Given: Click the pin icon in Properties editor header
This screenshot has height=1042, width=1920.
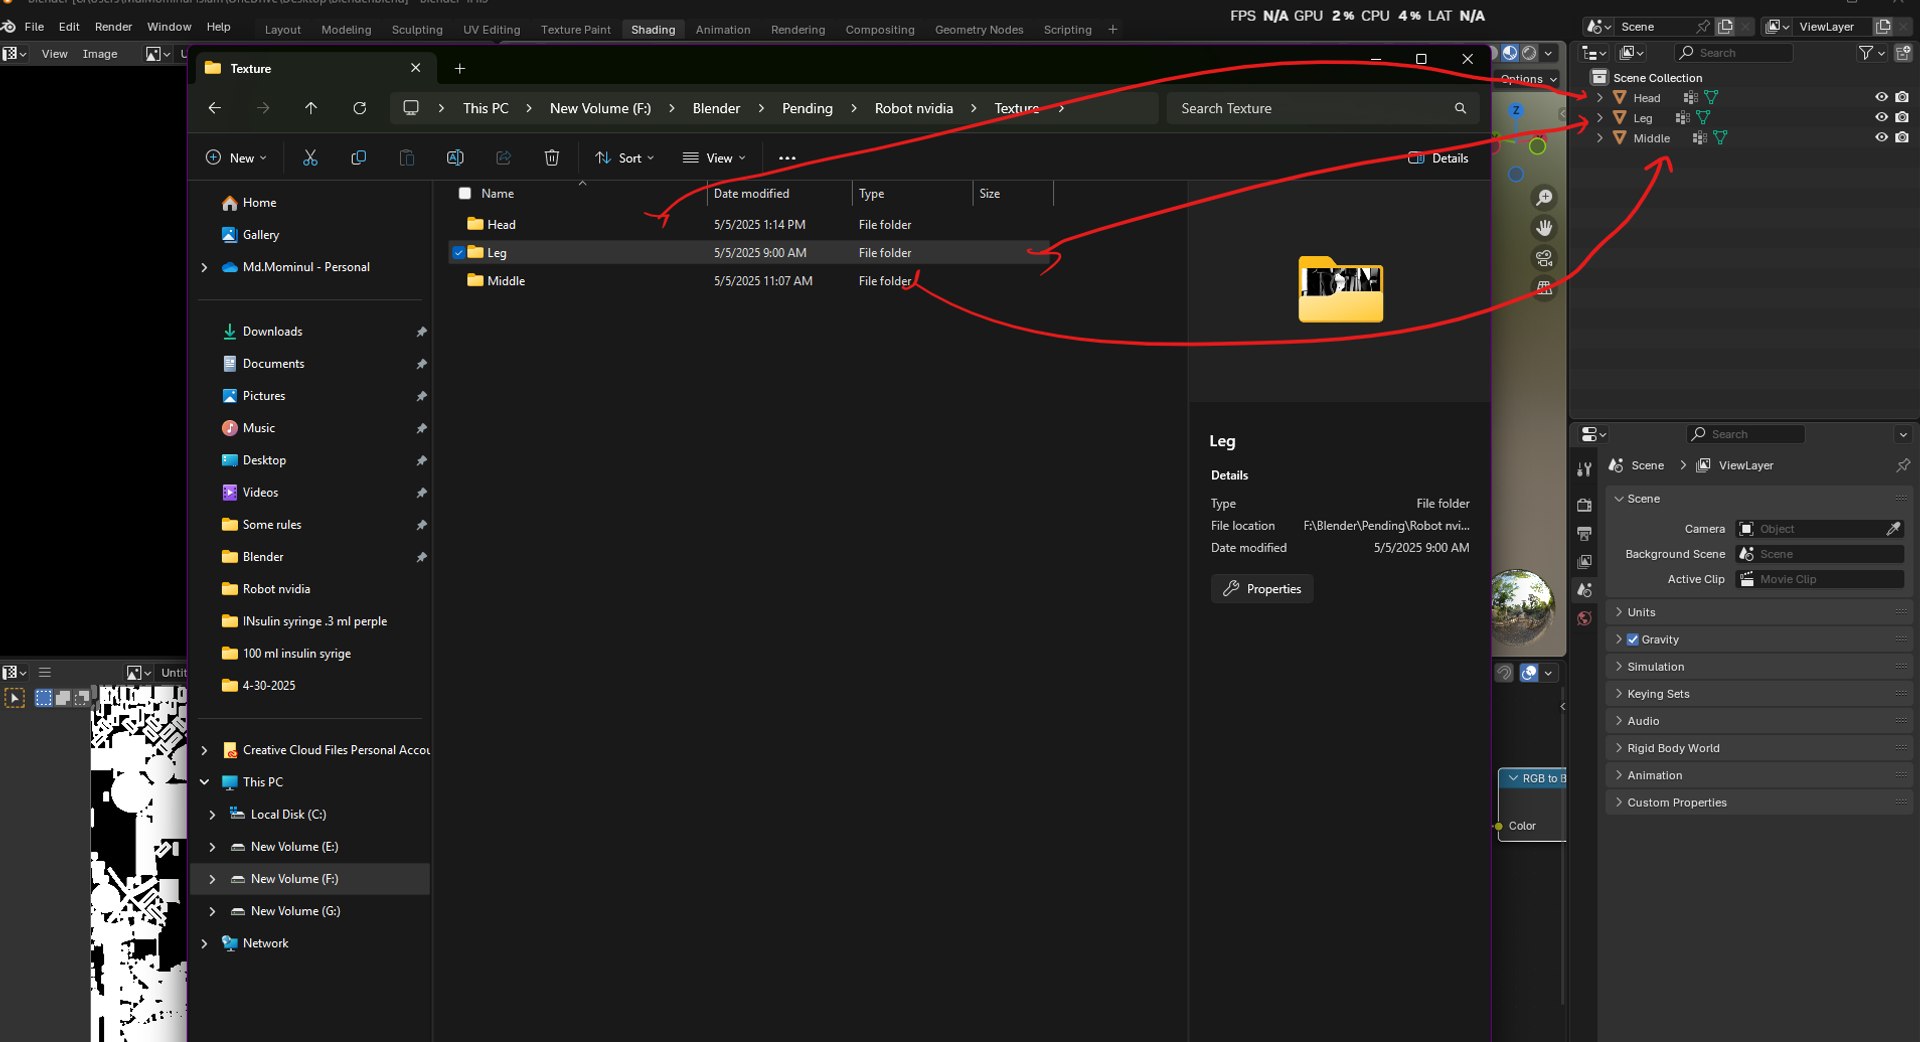Looking at the screenshot, I should [1903, 465].
